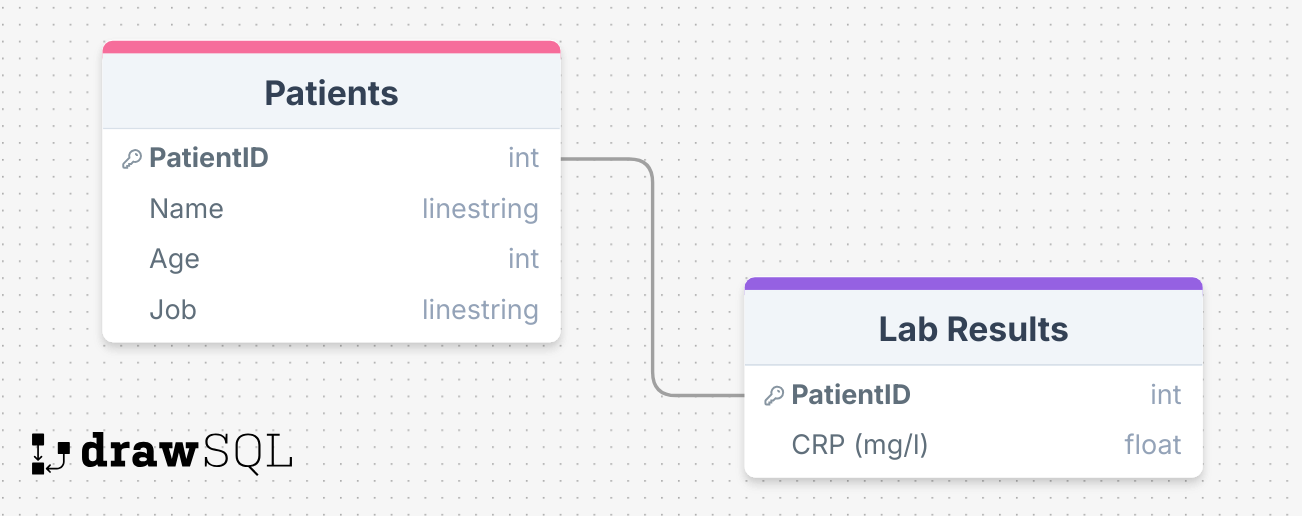The image size is (1302, 516).
Task: Select the Patients table title
Action: coord(331,93)
